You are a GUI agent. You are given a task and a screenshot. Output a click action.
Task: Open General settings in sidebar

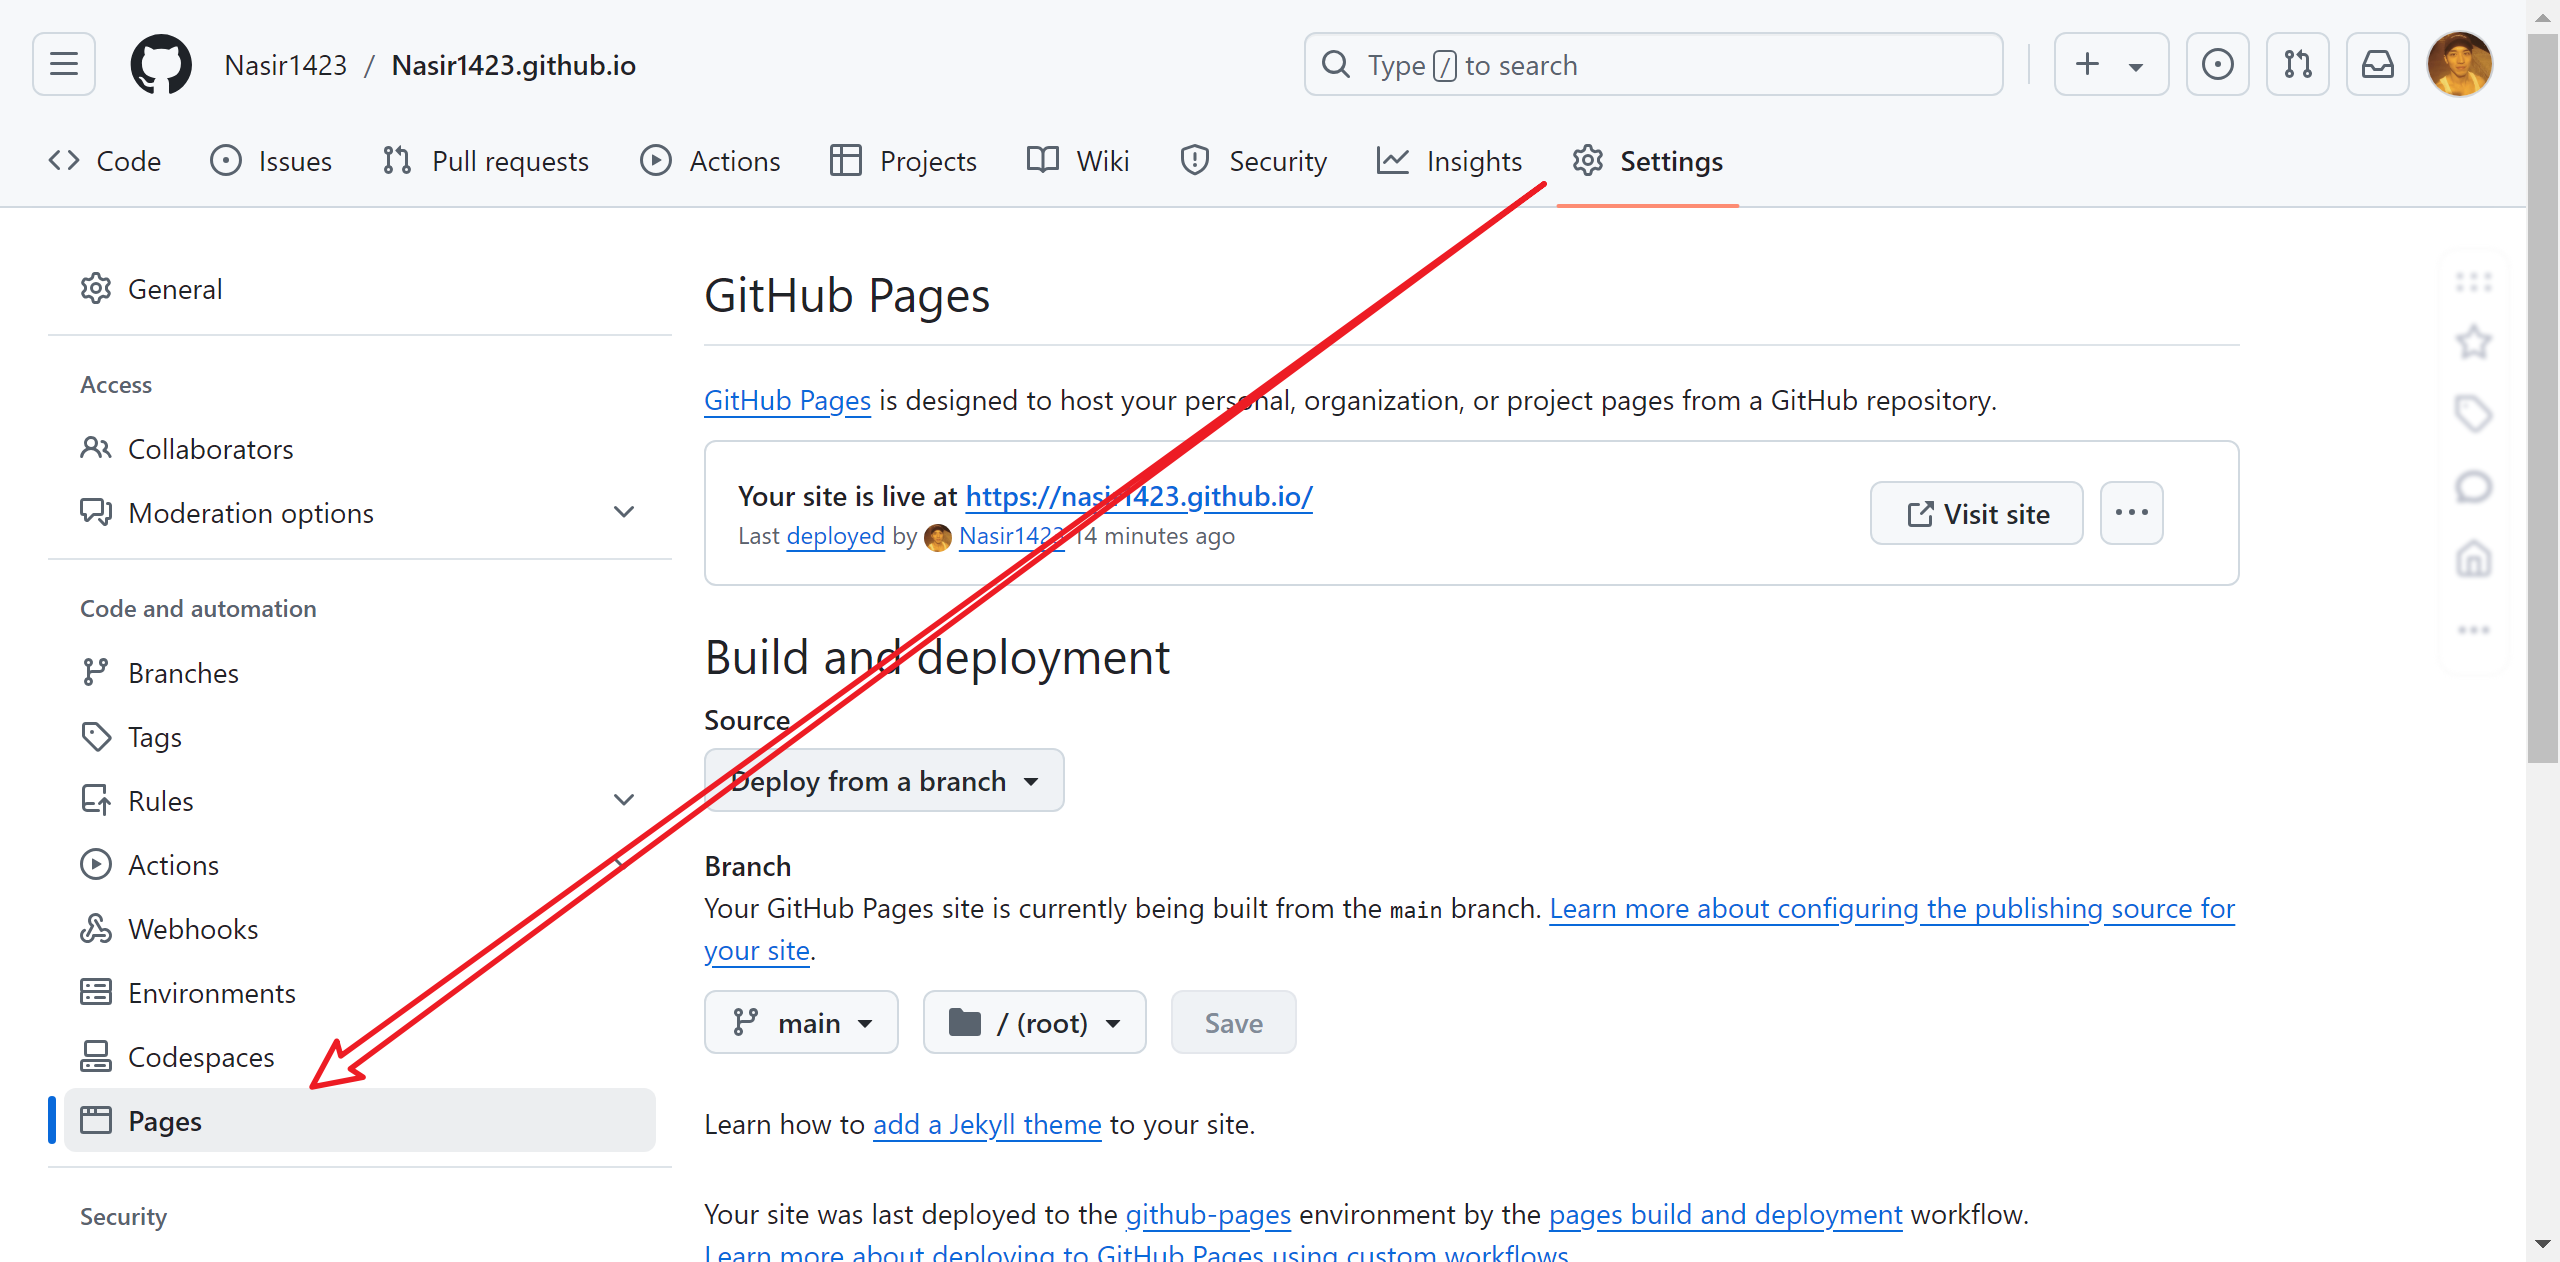(x=359, y=289)
